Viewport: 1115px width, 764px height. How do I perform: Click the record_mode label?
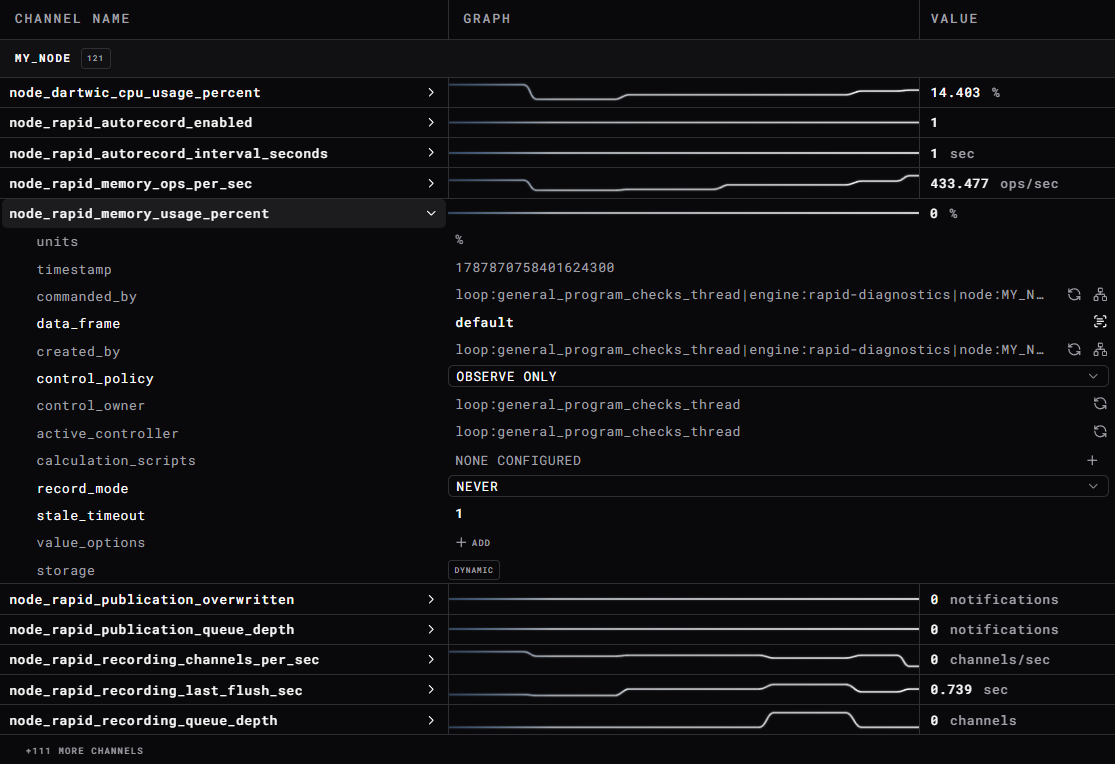pos(82,489)
